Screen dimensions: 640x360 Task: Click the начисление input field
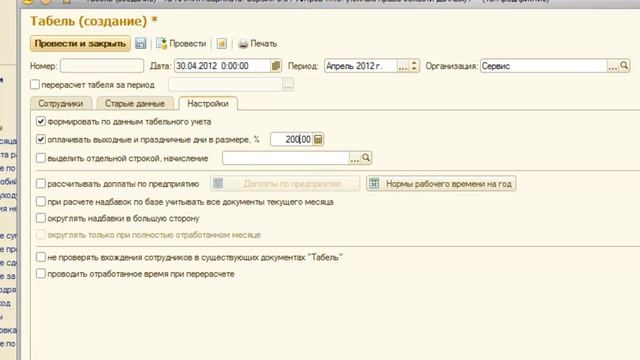pos(286,158)
